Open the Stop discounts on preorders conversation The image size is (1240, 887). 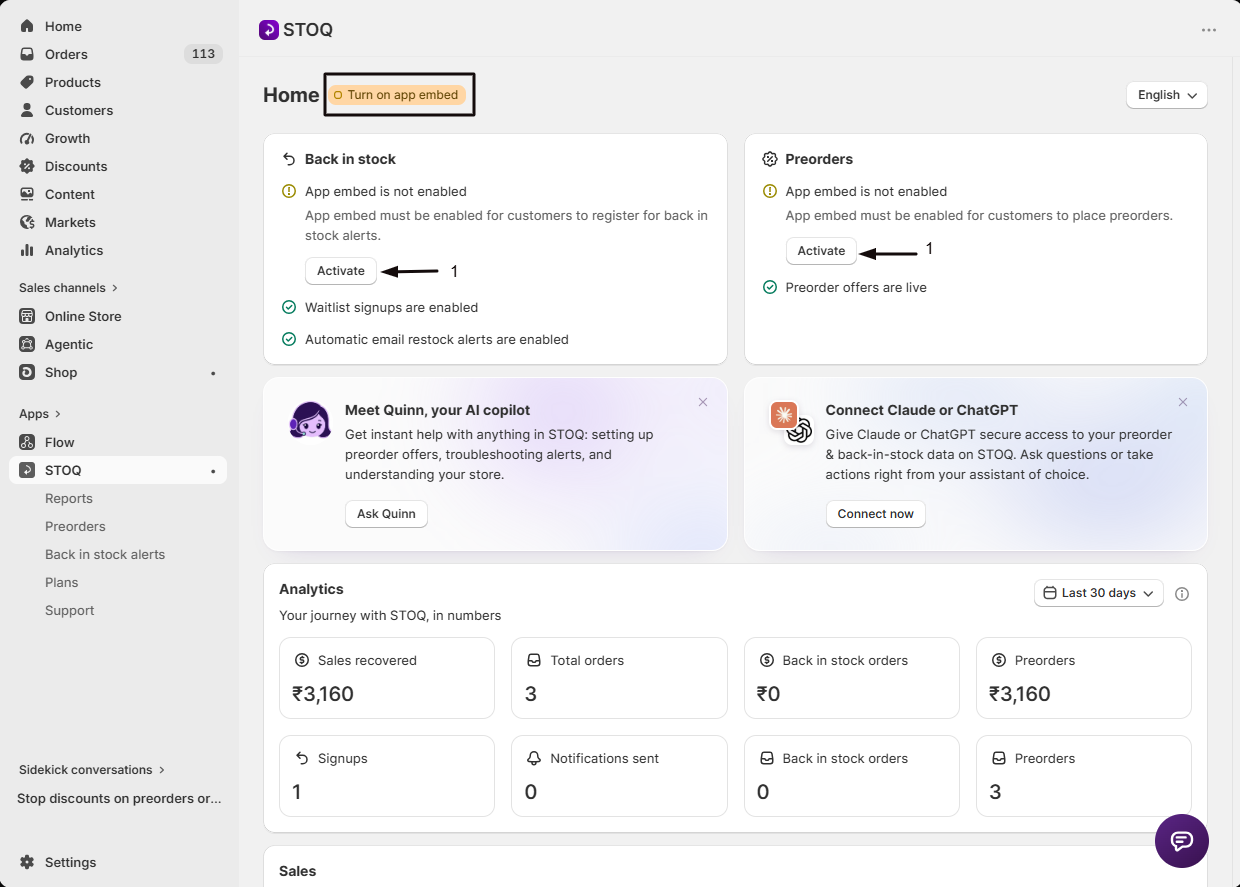[119, 799]
